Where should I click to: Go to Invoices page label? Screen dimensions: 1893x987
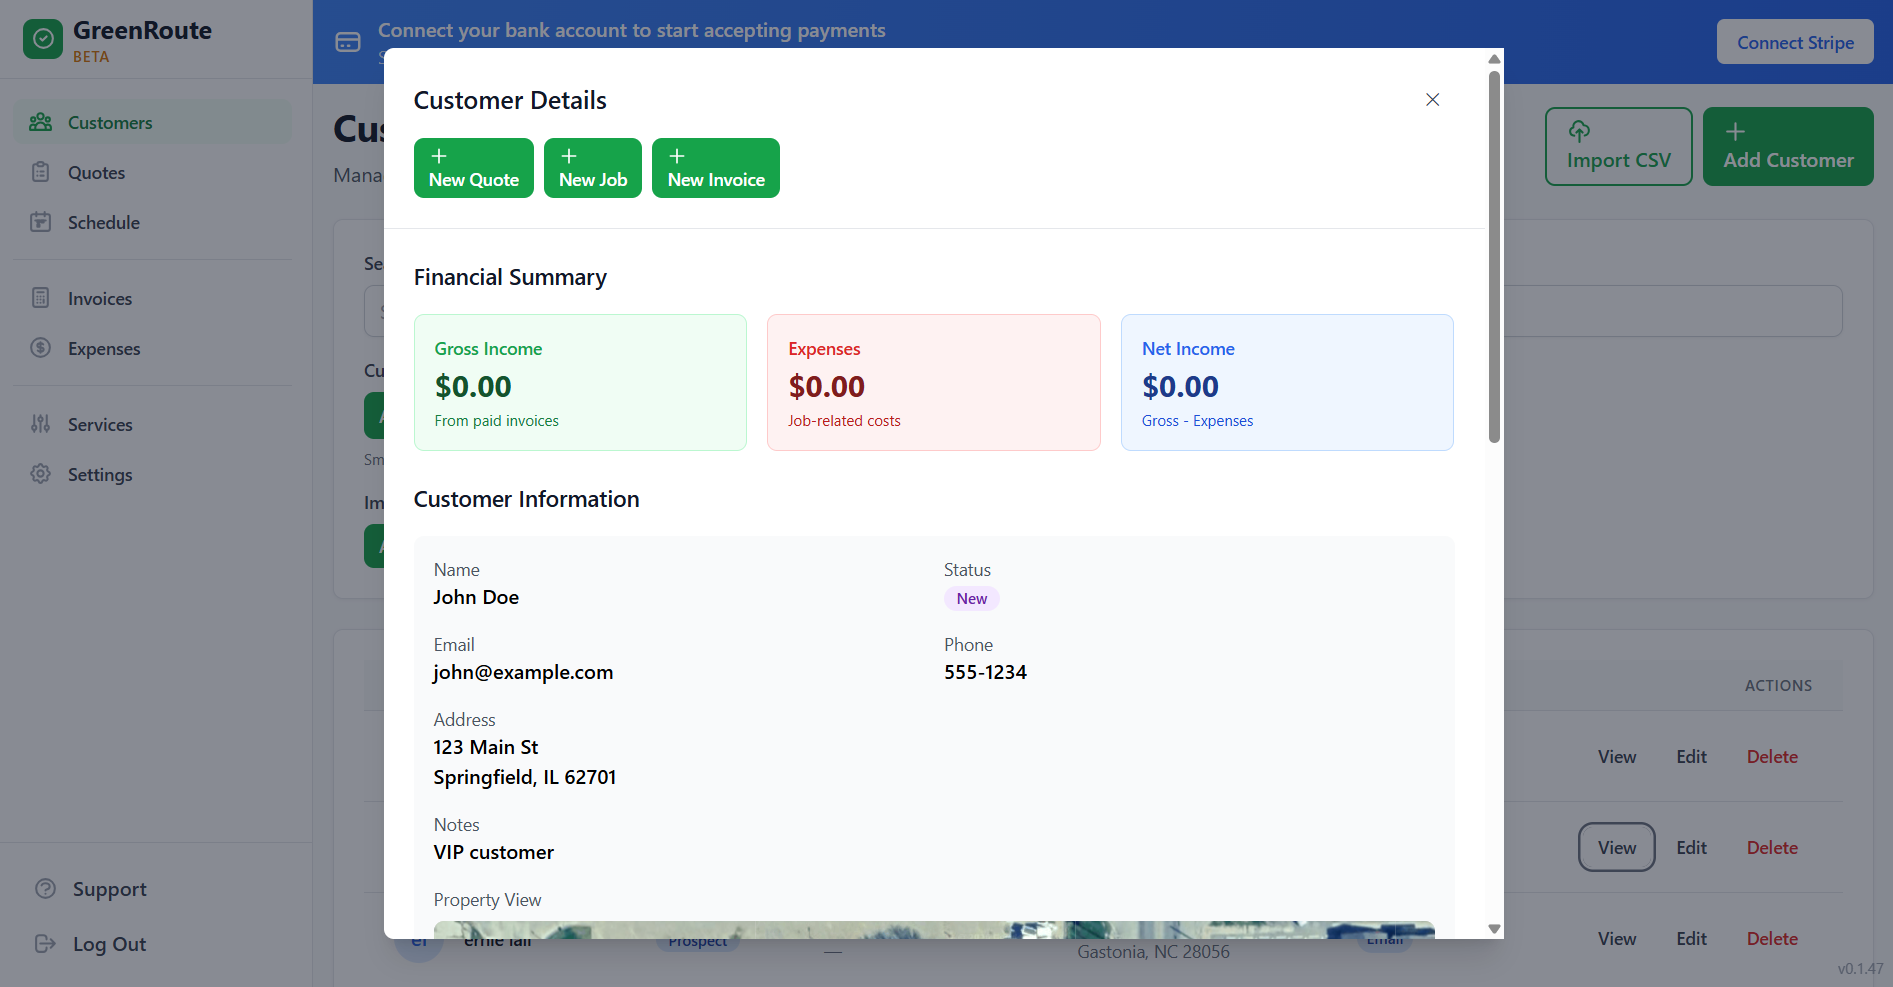tap(100, 299)
